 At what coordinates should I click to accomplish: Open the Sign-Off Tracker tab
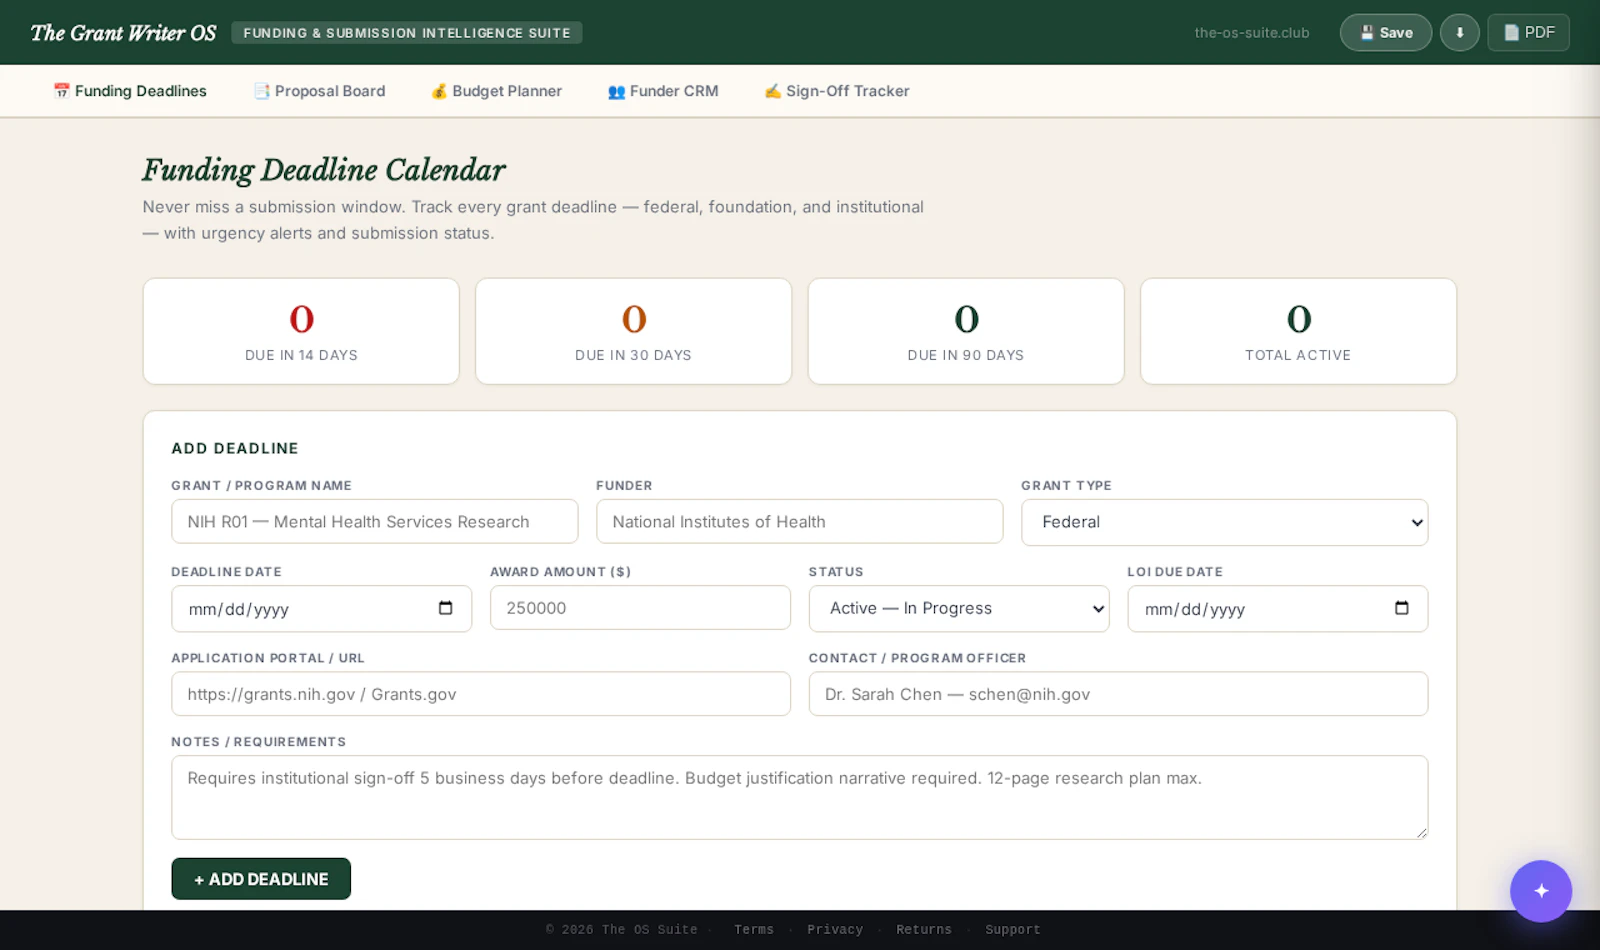click(x=837, y=91)
